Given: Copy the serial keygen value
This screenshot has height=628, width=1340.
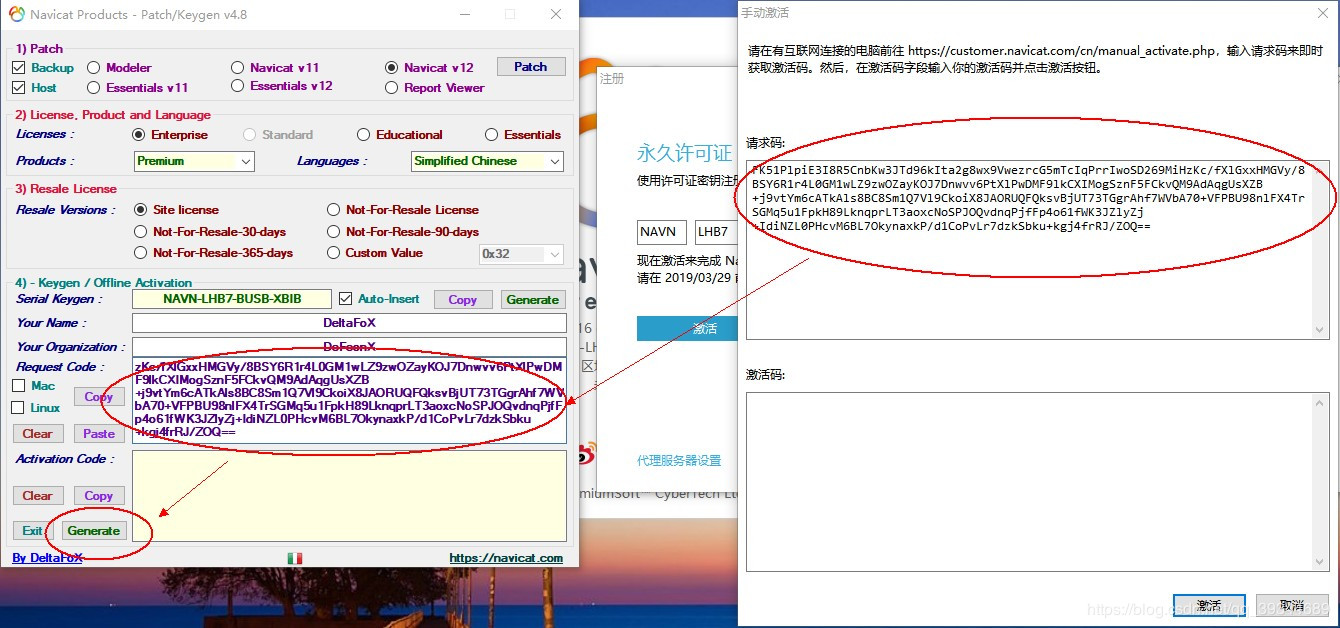Looking at the screenshot, I should [463, 300].
